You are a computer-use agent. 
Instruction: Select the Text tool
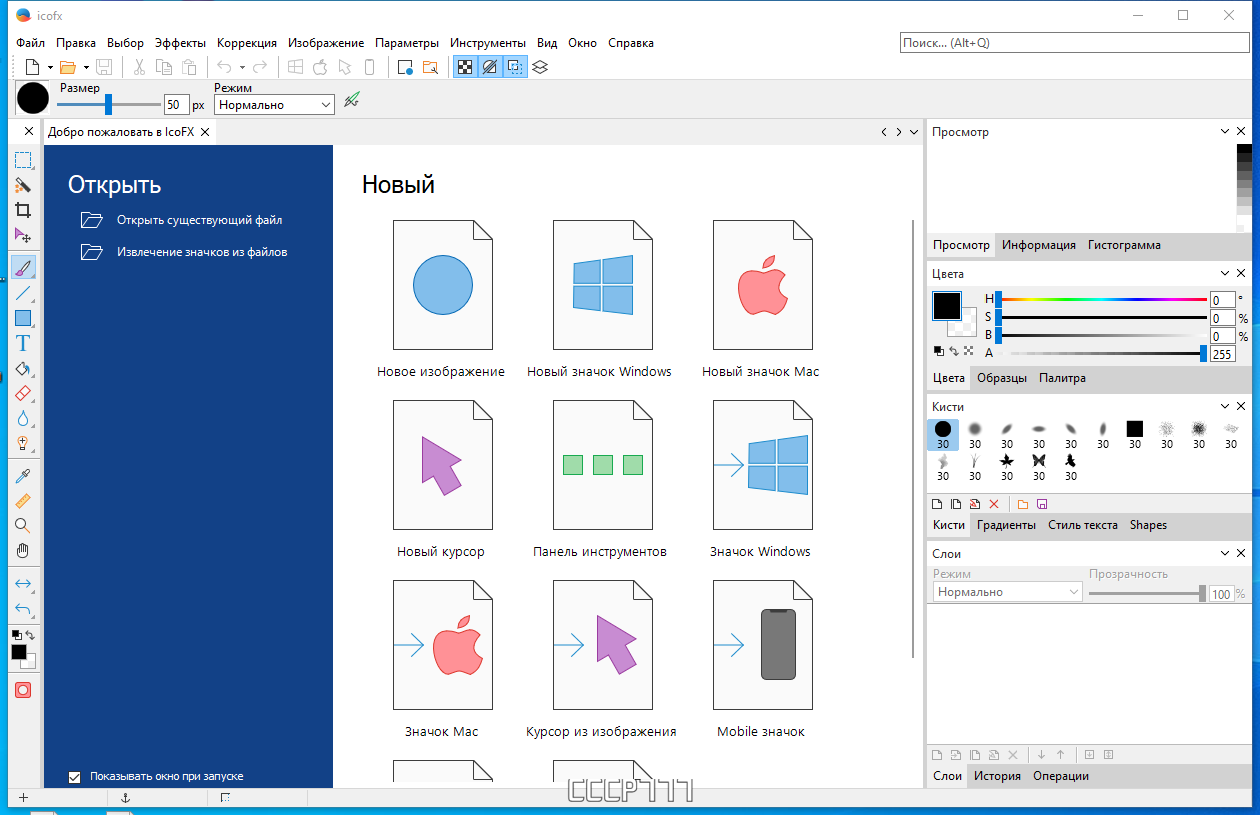click(22, 342)
